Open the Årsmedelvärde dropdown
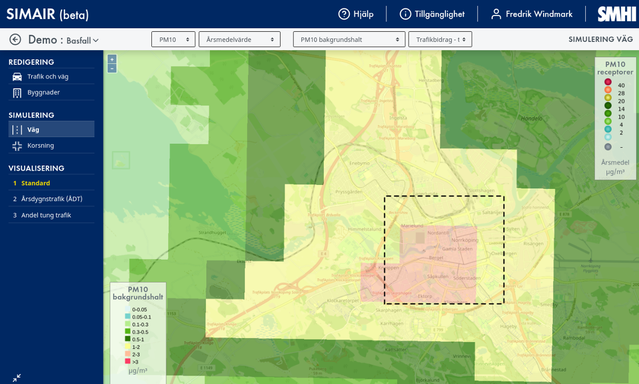Viewport: 639px width, 384px height. [x=240, y=40]
